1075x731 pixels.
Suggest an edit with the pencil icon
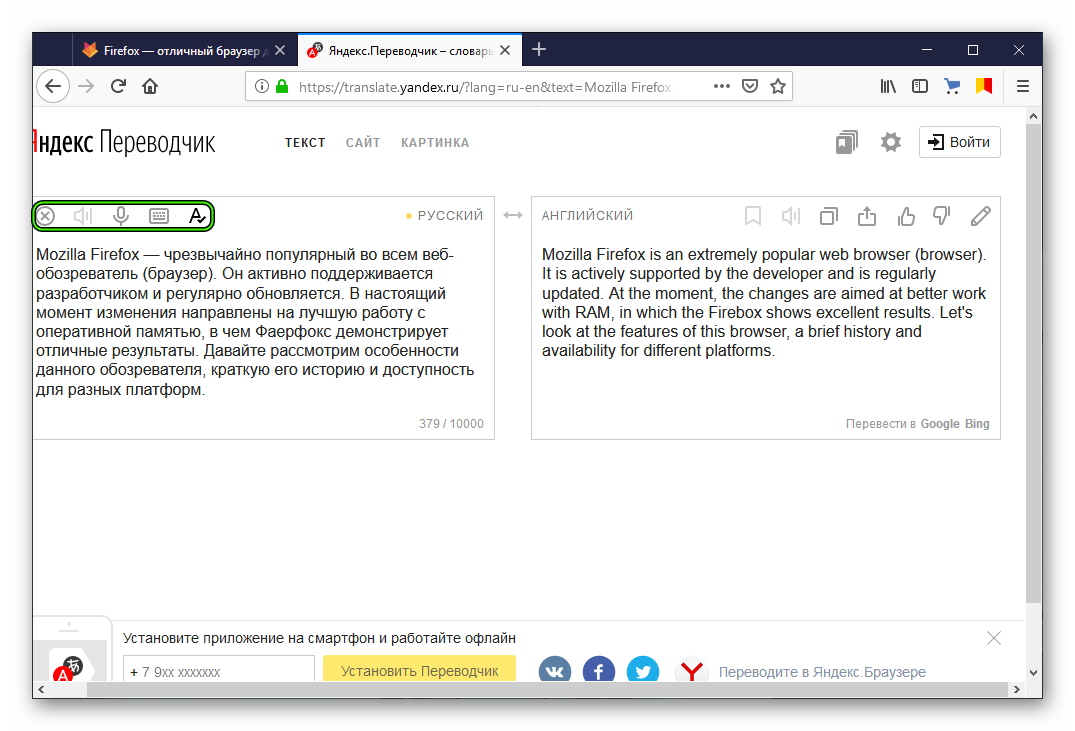(x=980, y=216)
